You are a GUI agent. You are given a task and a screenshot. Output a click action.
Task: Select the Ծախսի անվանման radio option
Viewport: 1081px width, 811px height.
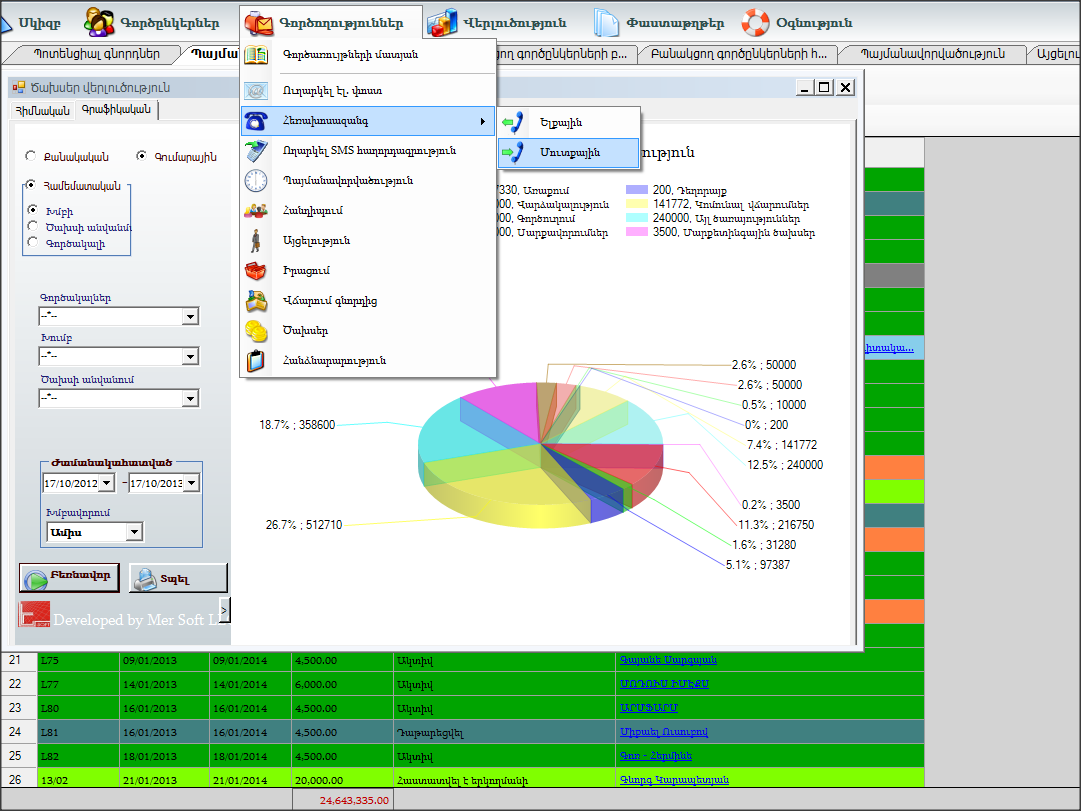pos(32,226)
